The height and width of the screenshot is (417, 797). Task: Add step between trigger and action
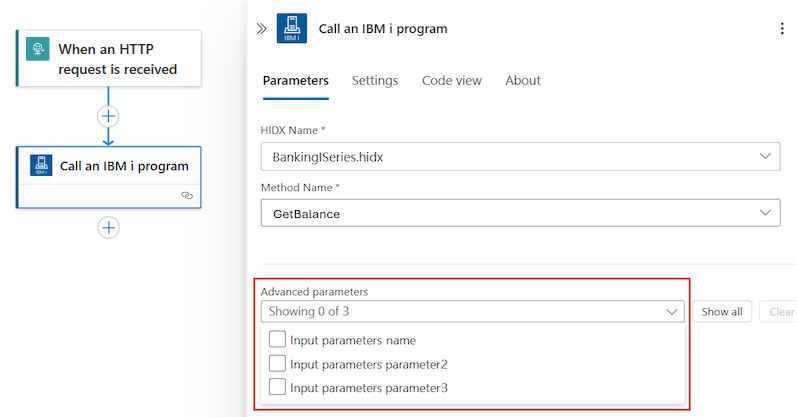tap(108, 116)
